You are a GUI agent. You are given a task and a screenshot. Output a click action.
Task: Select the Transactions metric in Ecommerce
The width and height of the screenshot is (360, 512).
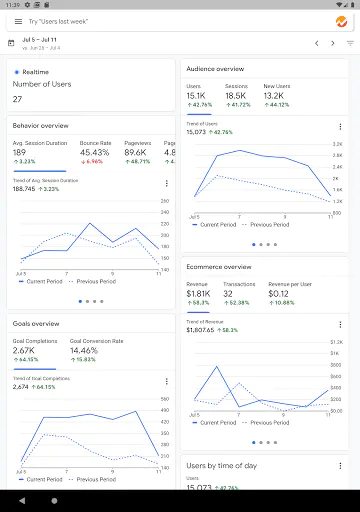coord(239,294)
